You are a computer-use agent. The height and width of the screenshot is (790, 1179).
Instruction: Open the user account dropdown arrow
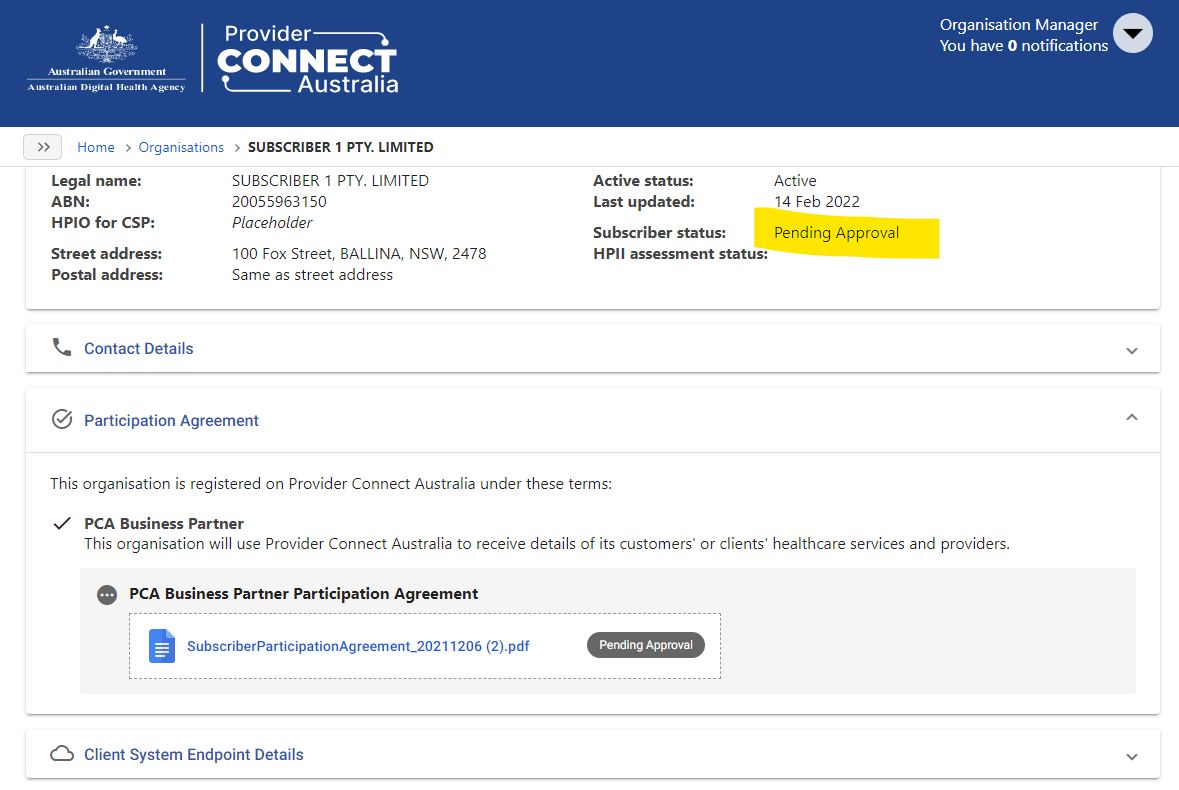[x=1132, y=34]
